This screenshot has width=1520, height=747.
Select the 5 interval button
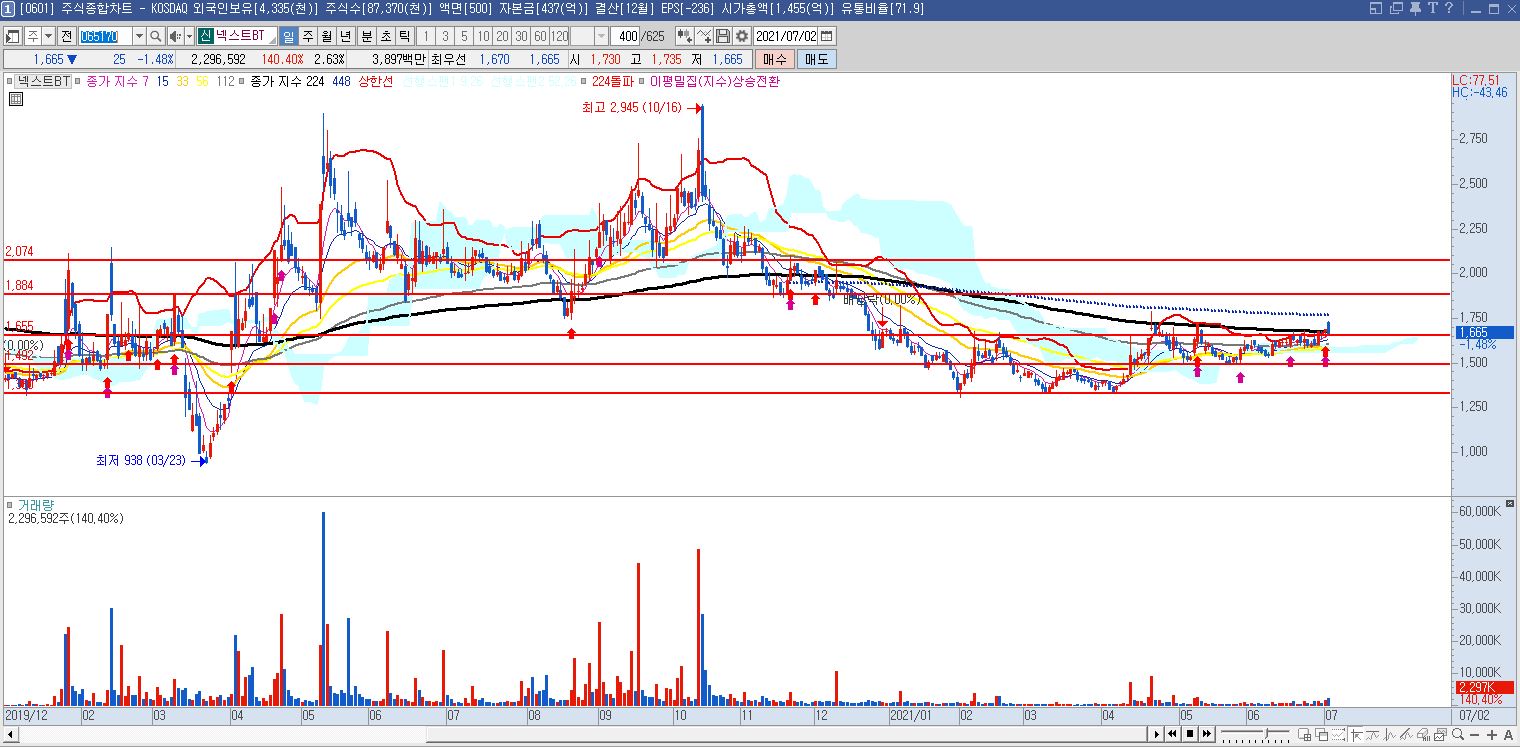463,36
